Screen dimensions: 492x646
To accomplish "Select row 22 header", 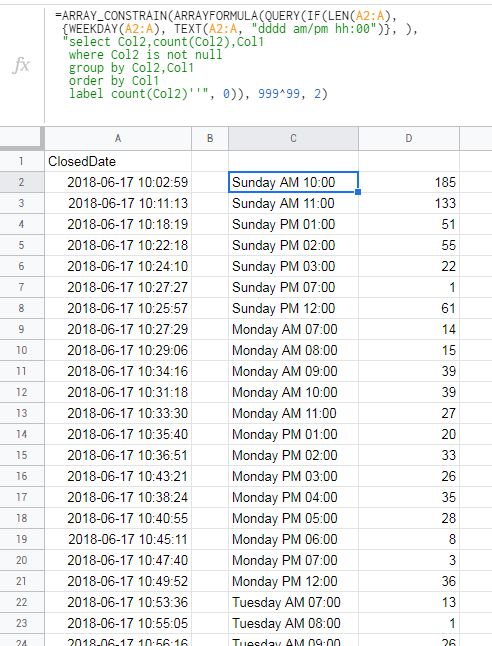I will point(21,602).
